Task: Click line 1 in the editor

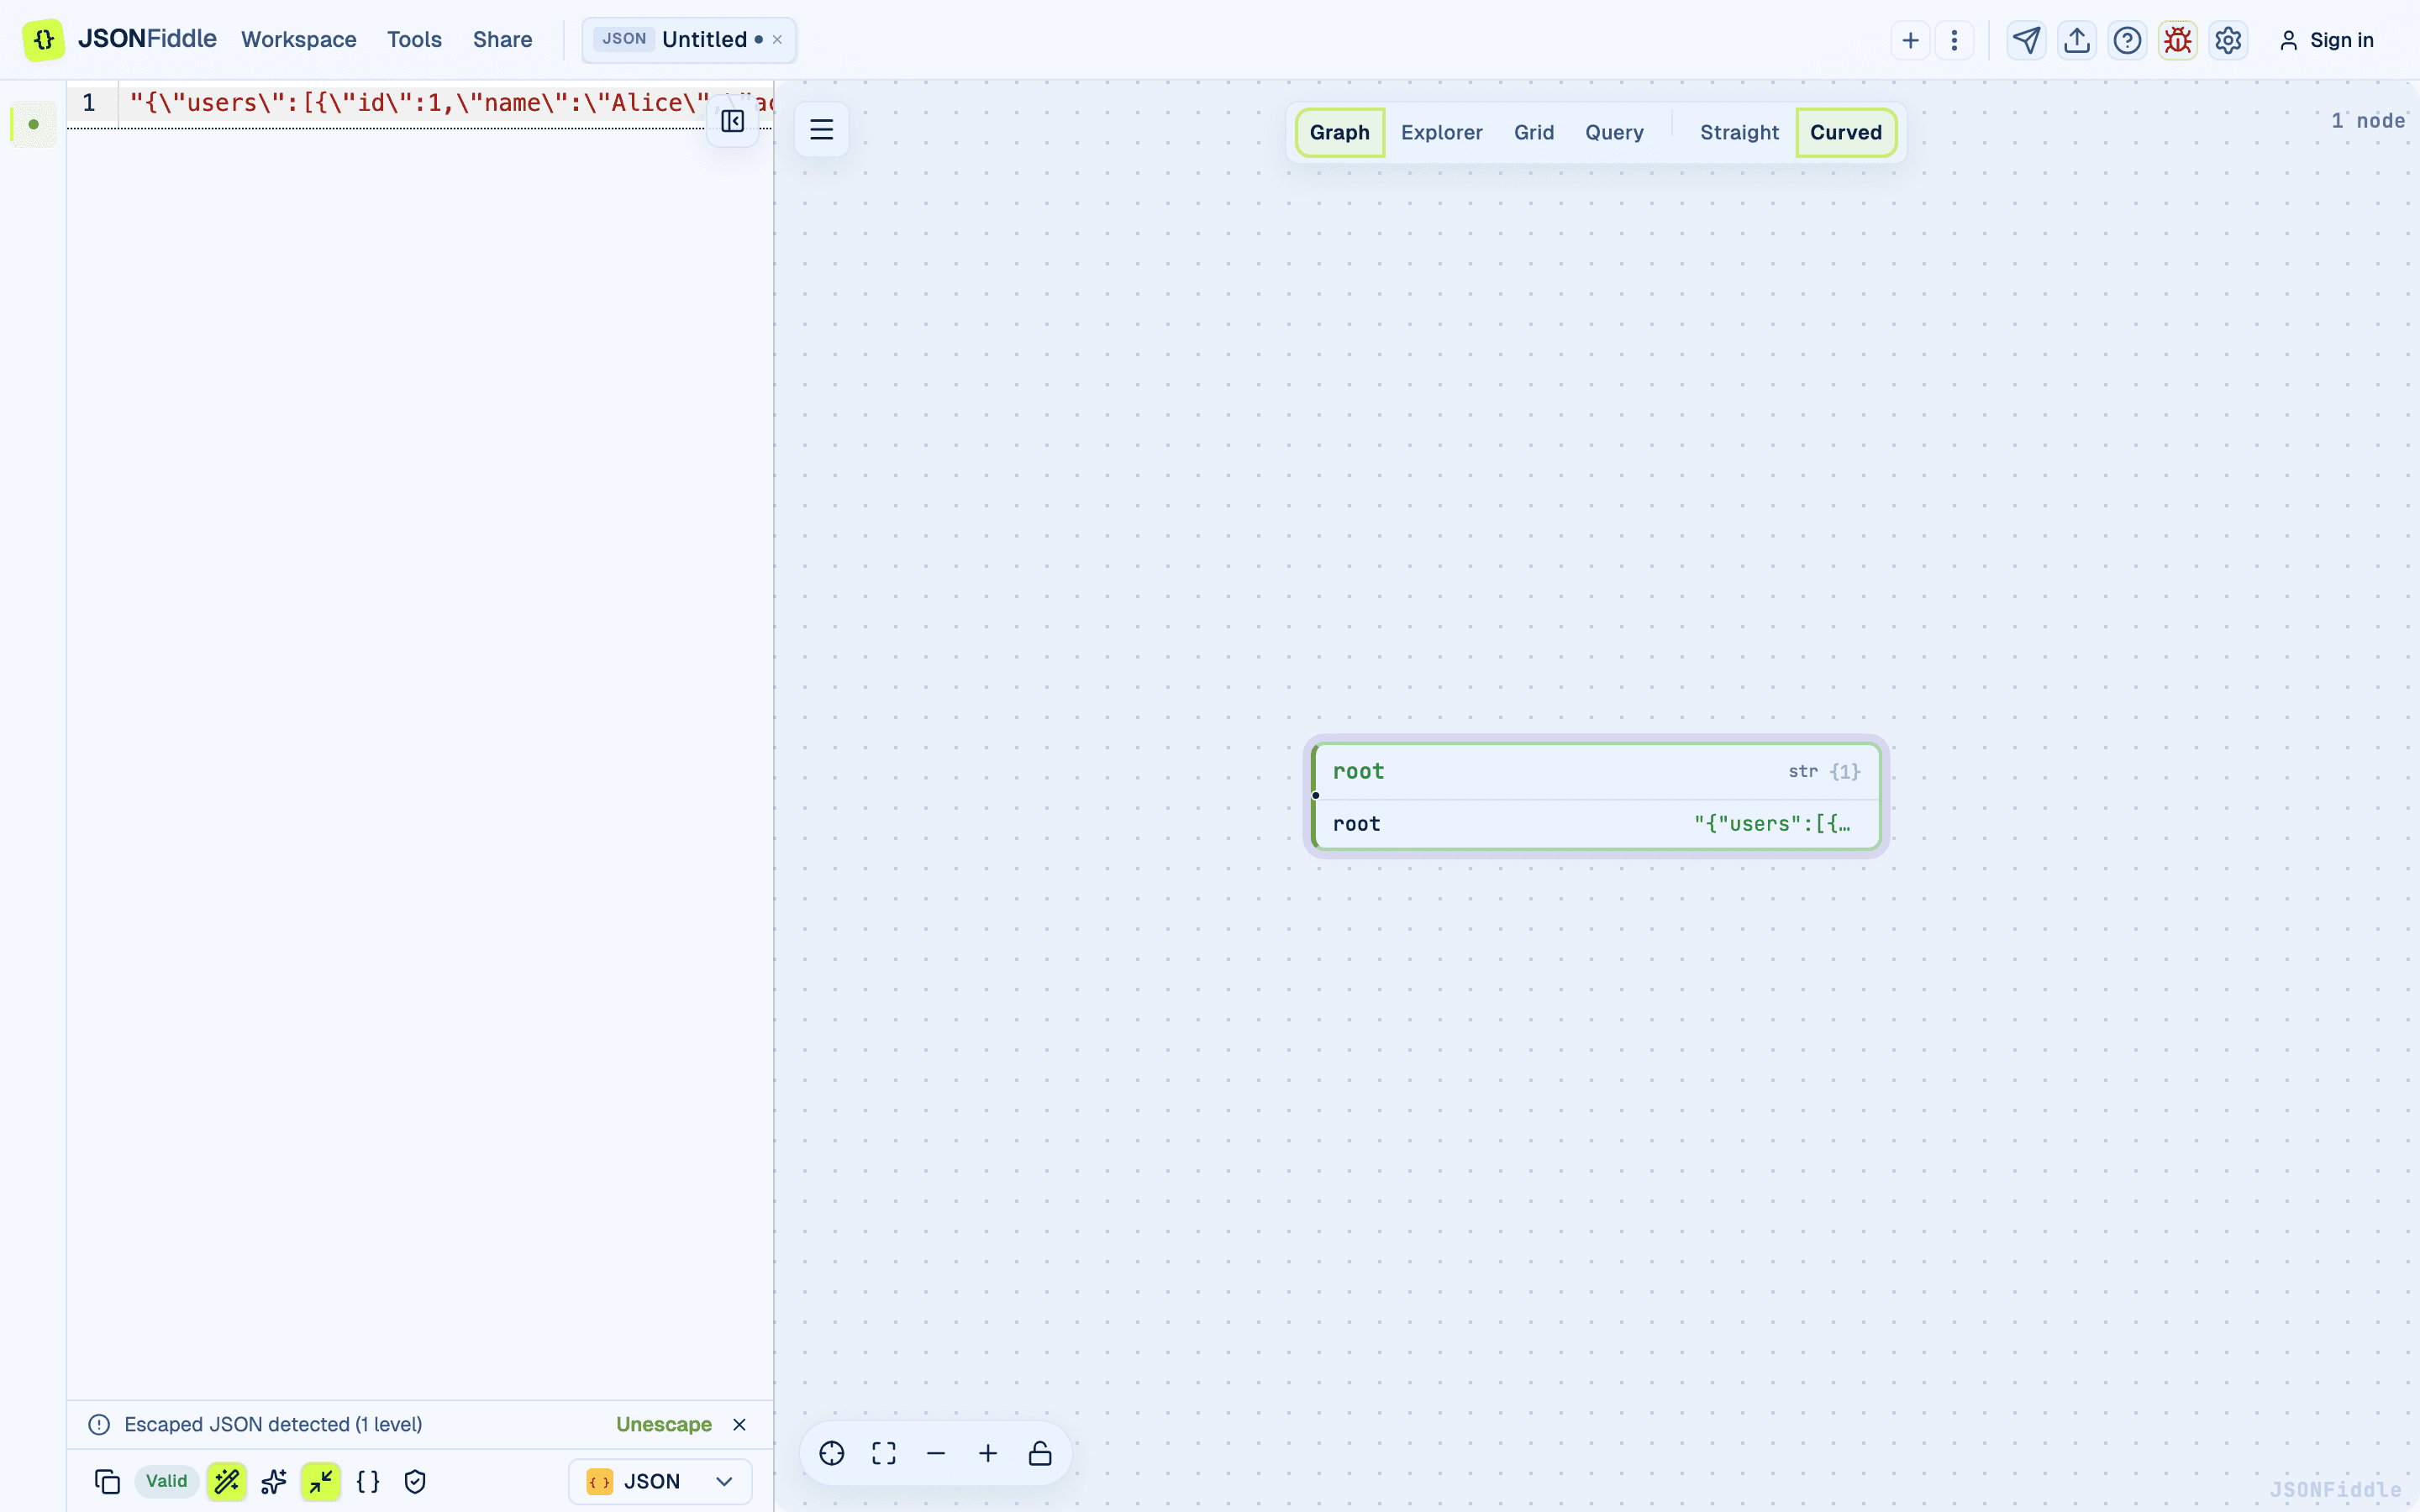Action: click(446, 103)
